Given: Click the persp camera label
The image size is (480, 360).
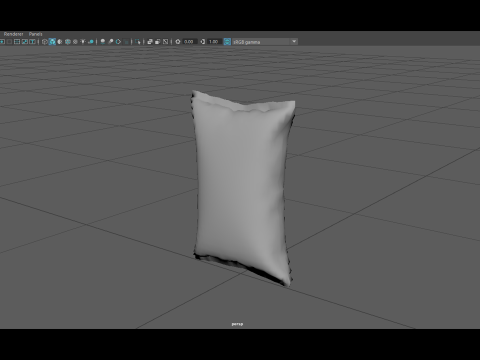Looking at the screenshot, I should [x=237, y=324].
